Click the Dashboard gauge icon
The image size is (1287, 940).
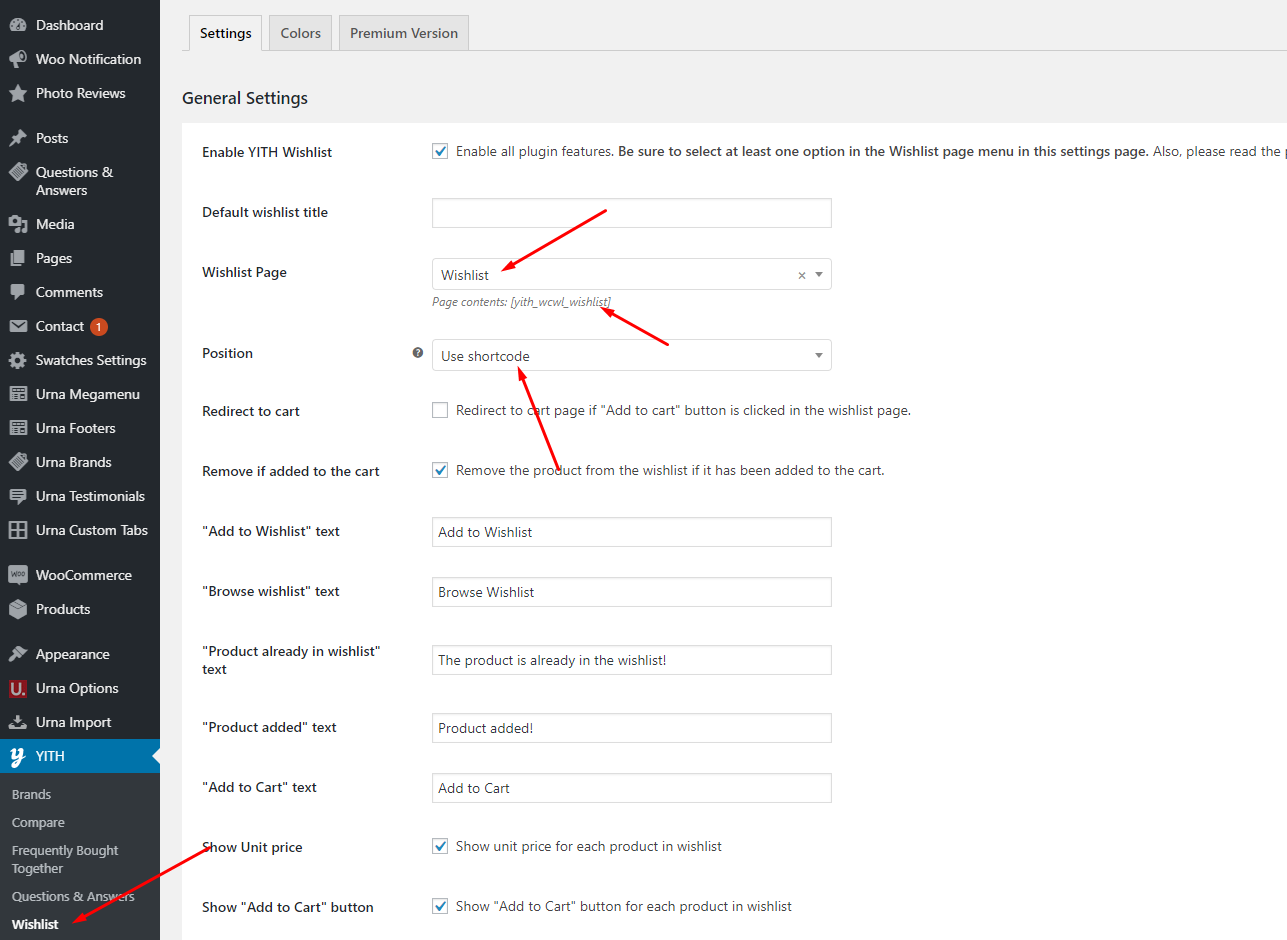[18, 25]
